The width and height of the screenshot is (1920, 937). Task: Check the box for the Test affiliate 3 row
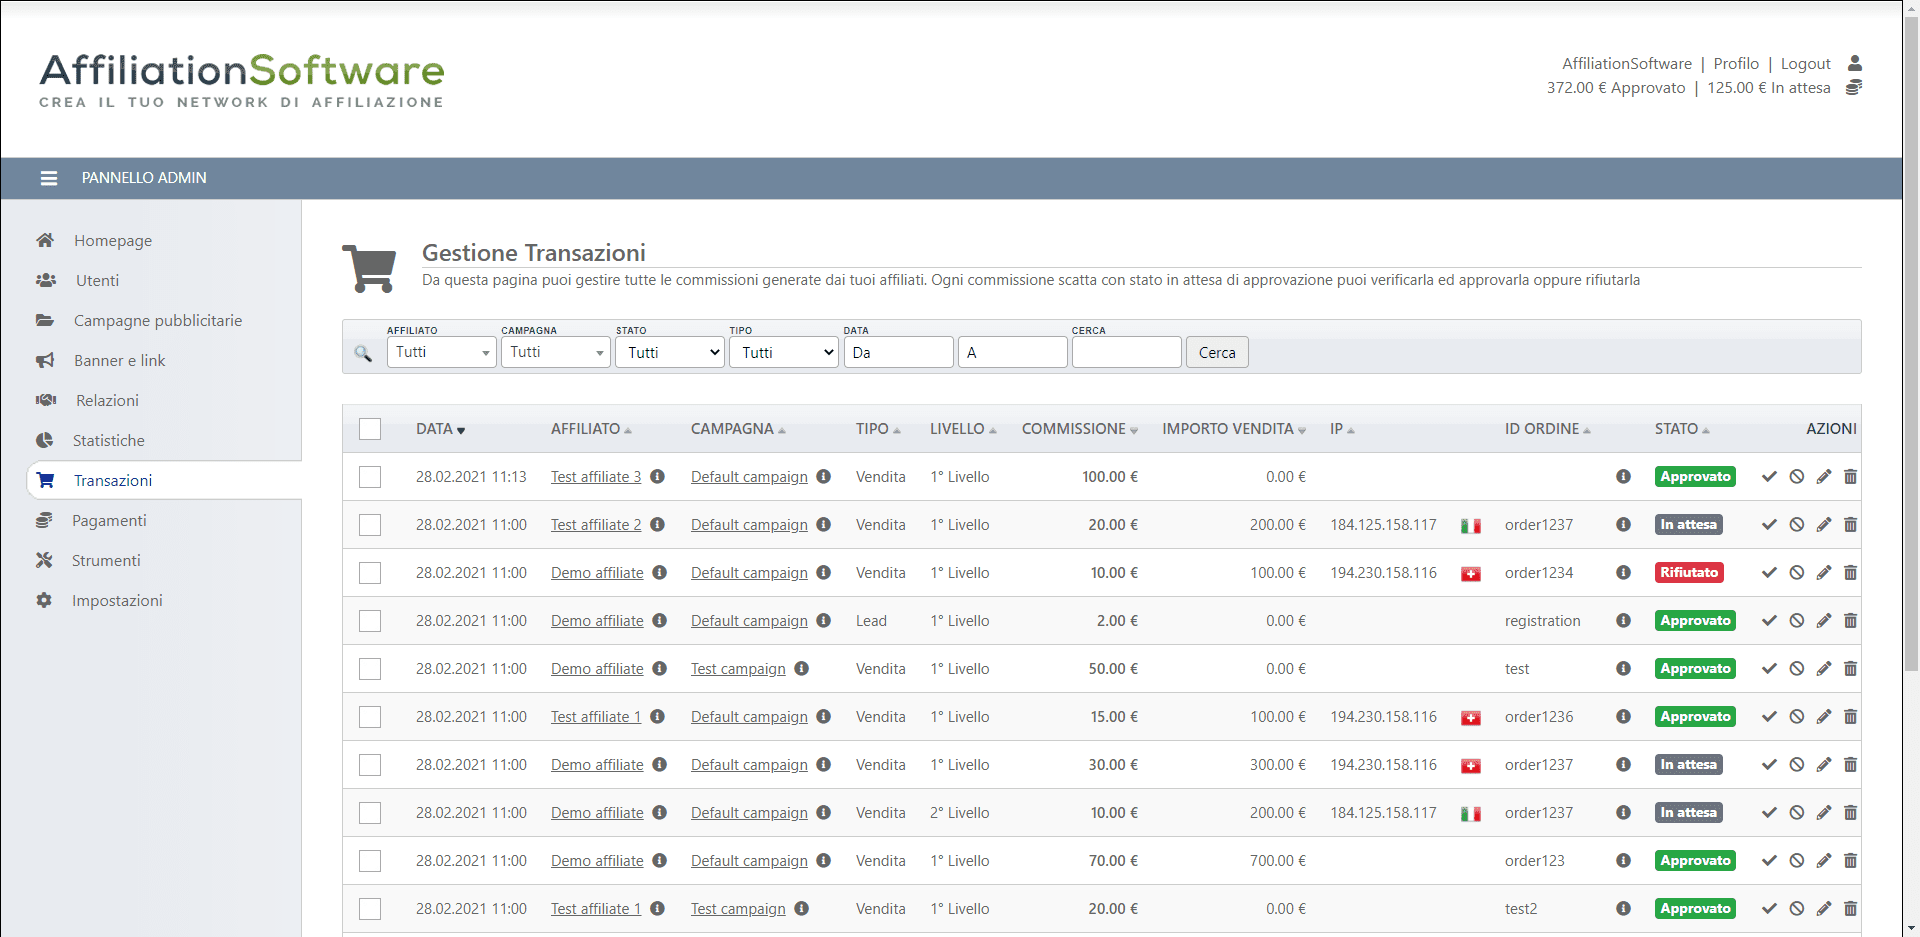coord(370,477)
